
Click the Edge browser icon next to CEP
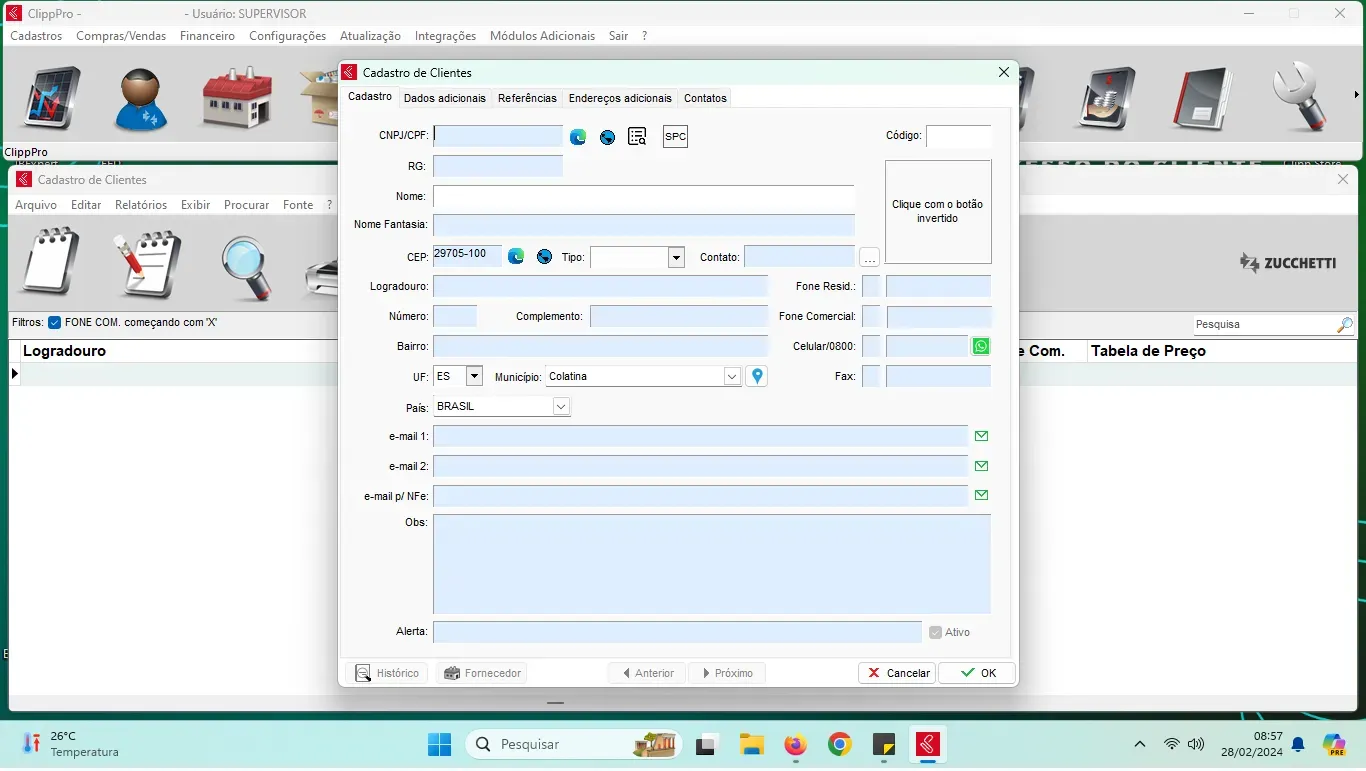pos(516,257)
